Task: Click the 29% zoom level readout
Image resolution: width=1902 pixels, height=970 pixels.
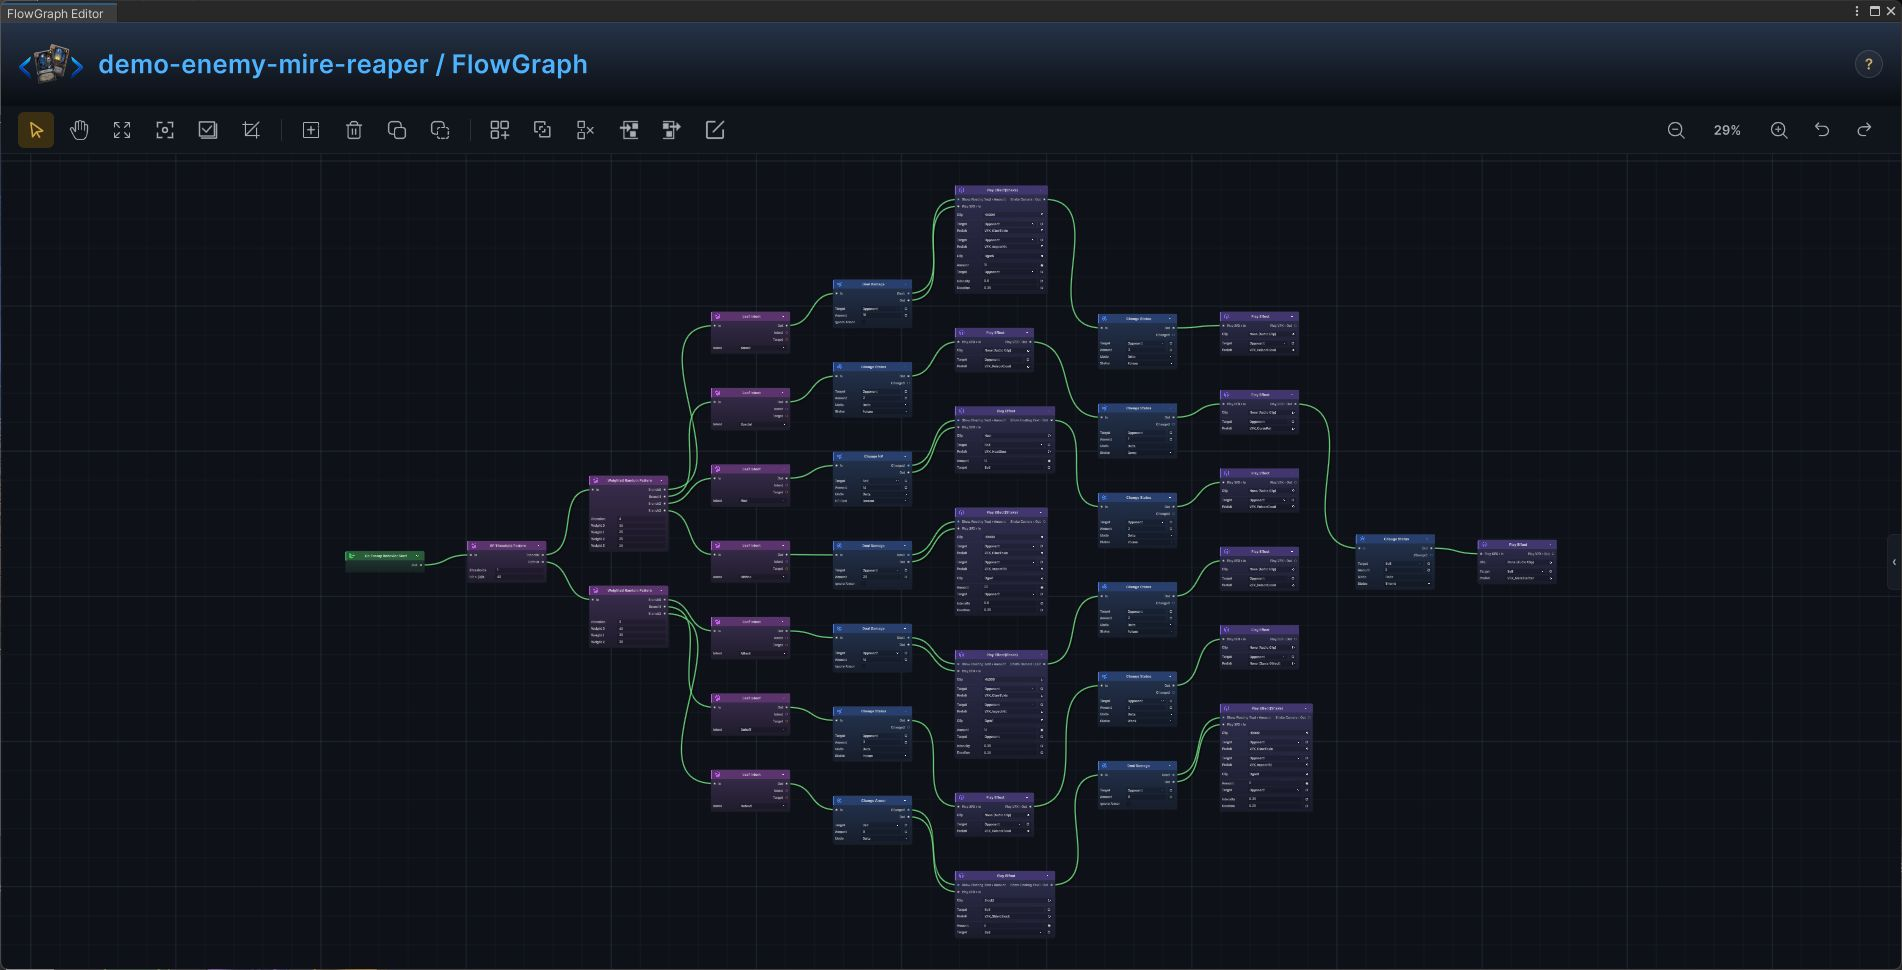Action: tap(1727, 130)
